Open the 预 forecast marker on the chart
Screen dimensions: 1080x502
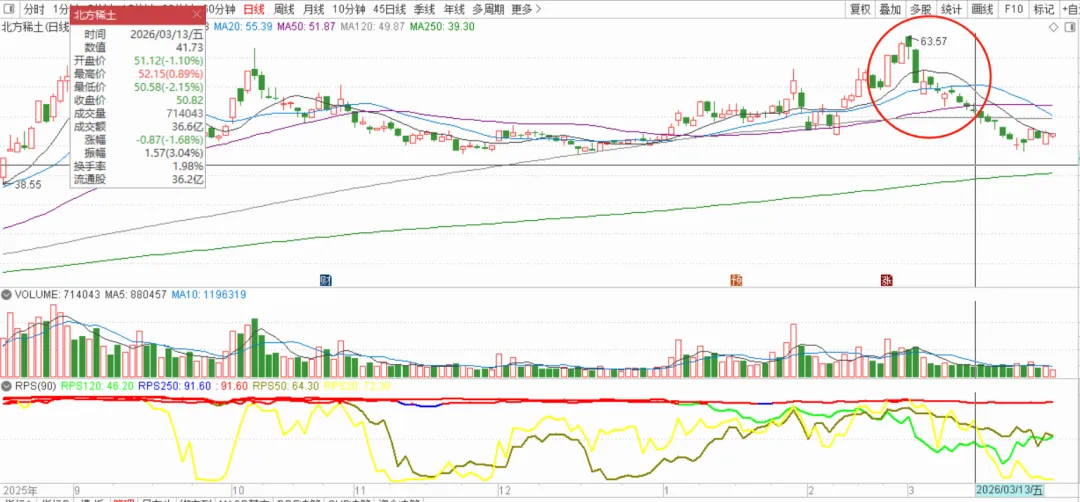(736, 279)
